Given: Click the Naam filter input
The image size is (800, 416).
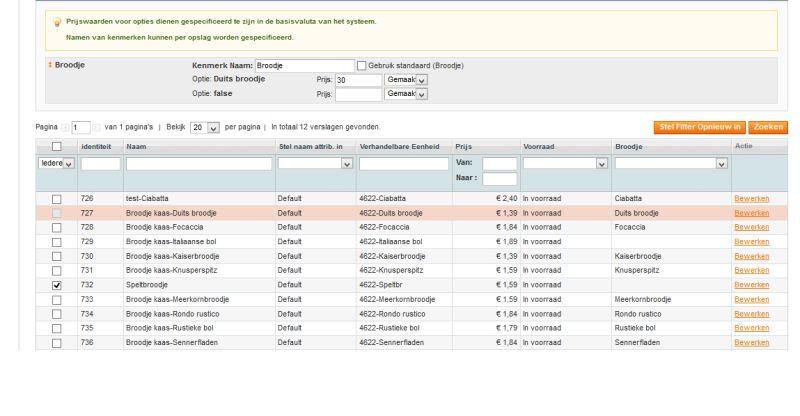Looking at the screenshot, I should (199, 163).
